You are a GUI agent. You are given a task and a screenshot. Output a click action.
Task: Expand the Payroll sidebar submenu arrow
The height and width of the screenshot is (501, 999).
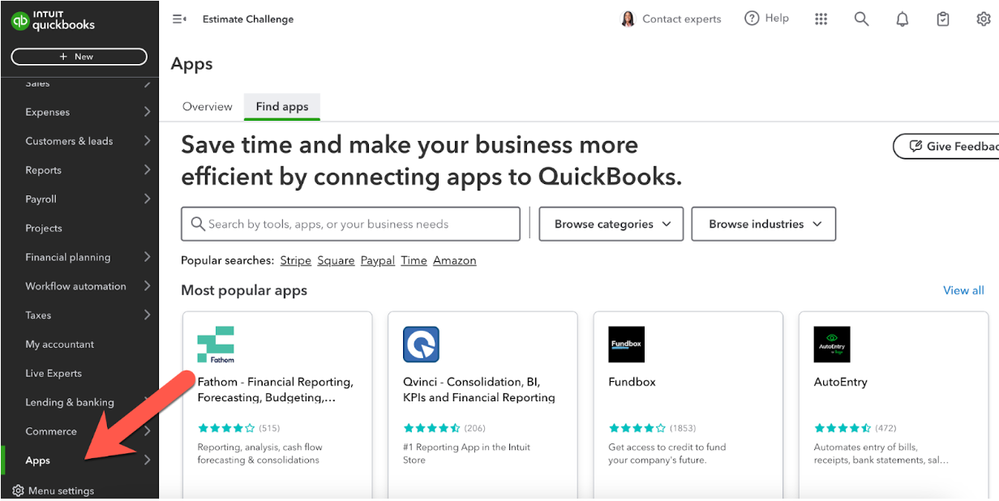(147, 199)
